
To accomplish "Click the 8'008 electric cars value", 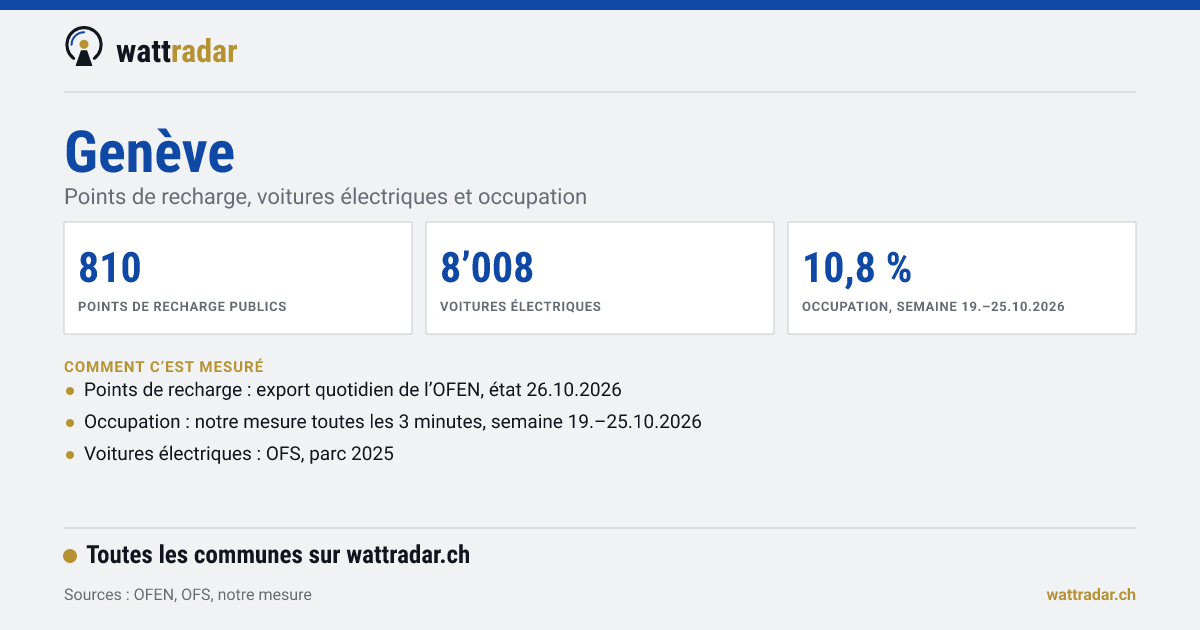I will coord(487,267).
